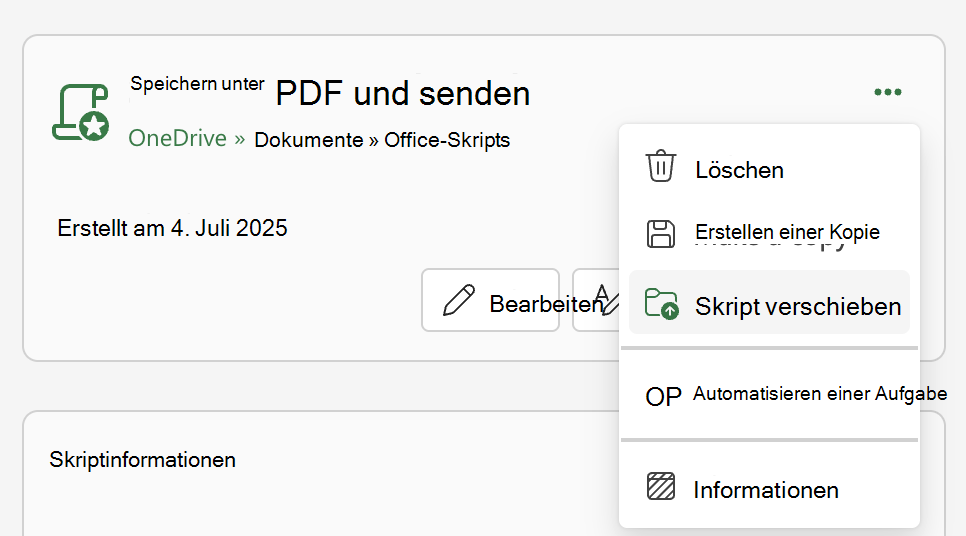Click the Speichern unter label

pyautogui.click(x=197, y=84)
